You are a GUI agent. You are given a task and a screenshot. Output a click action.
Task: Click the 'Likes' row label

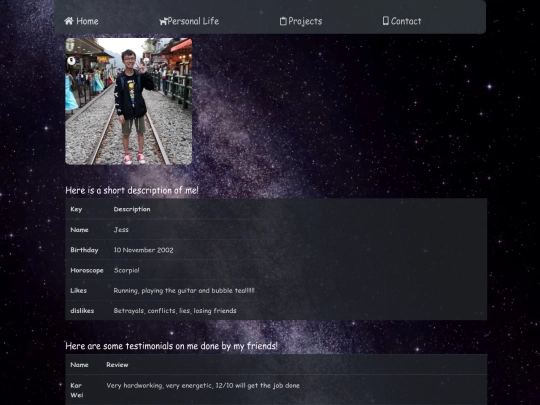point(79,291)
